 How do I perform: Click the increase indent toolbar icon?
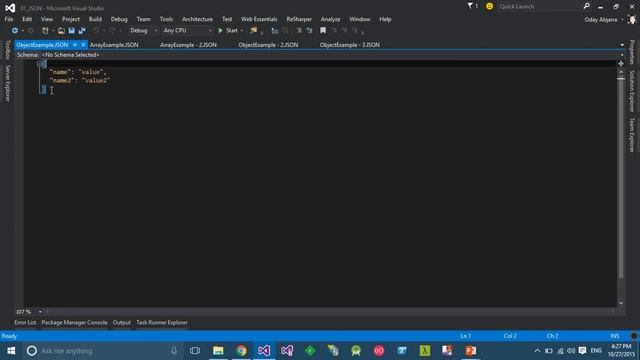[309, 31]
